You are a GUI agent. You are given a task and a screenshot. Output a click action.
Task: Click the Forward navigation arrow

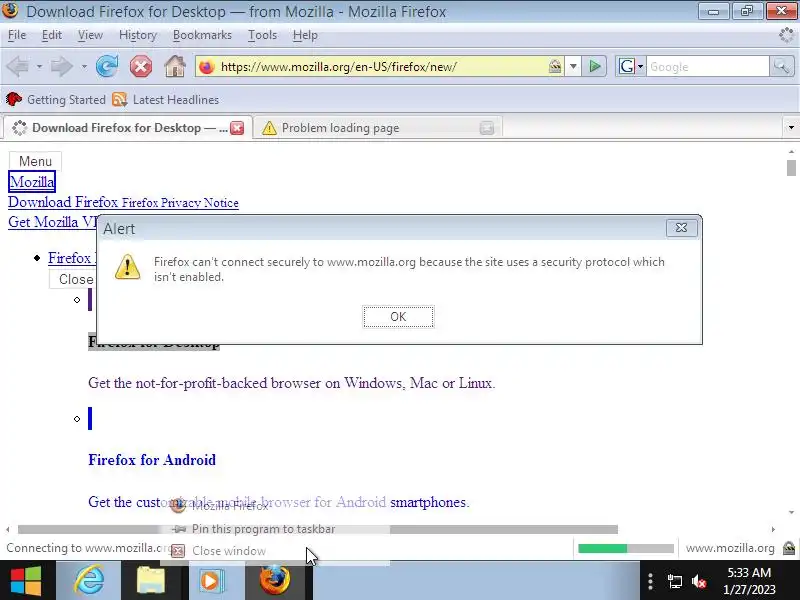click(62, 67)
